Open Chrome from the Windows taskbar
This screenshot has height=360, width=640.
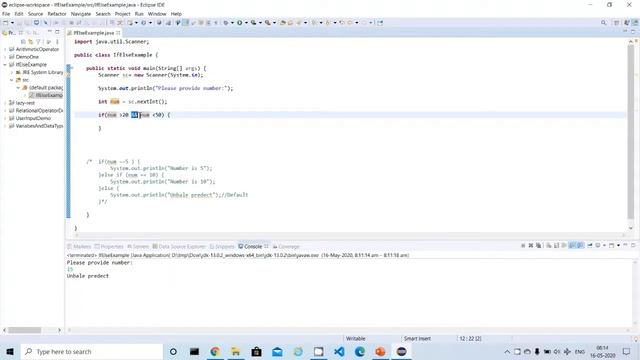[215, 351]
